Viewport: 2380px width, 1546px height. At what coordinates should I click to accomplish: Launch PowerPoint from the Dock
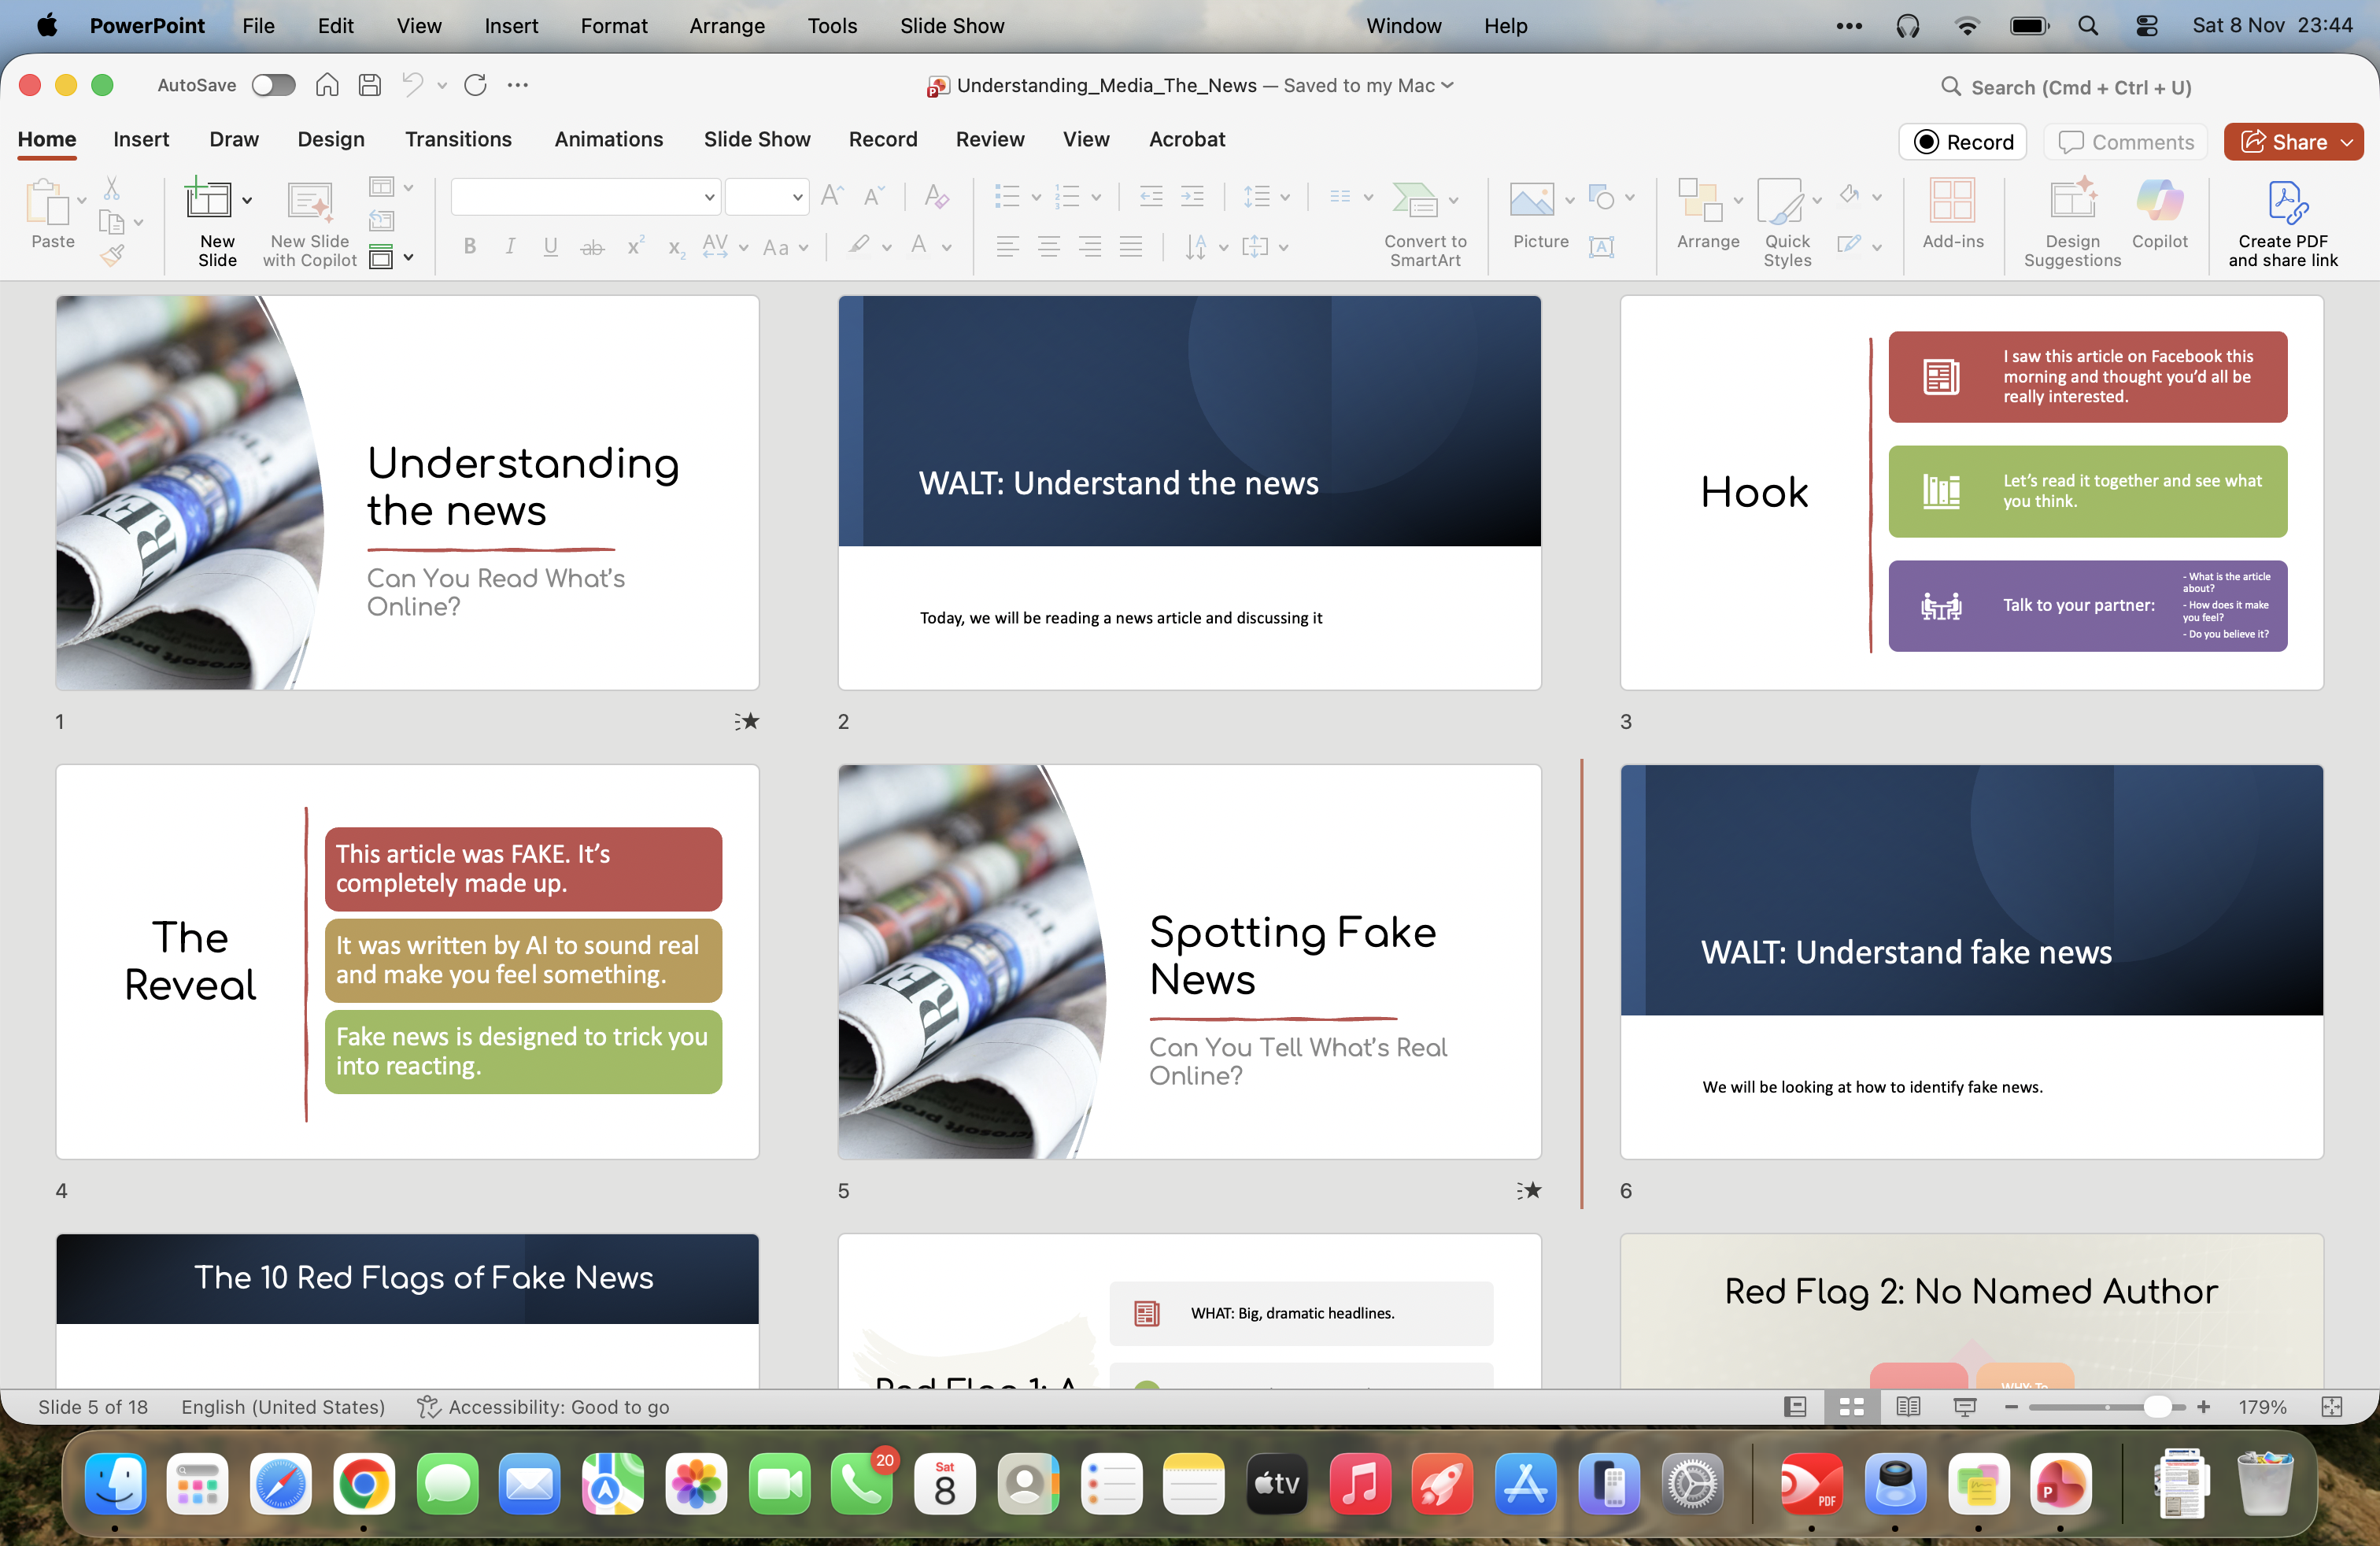(x=2060, y=1485)
